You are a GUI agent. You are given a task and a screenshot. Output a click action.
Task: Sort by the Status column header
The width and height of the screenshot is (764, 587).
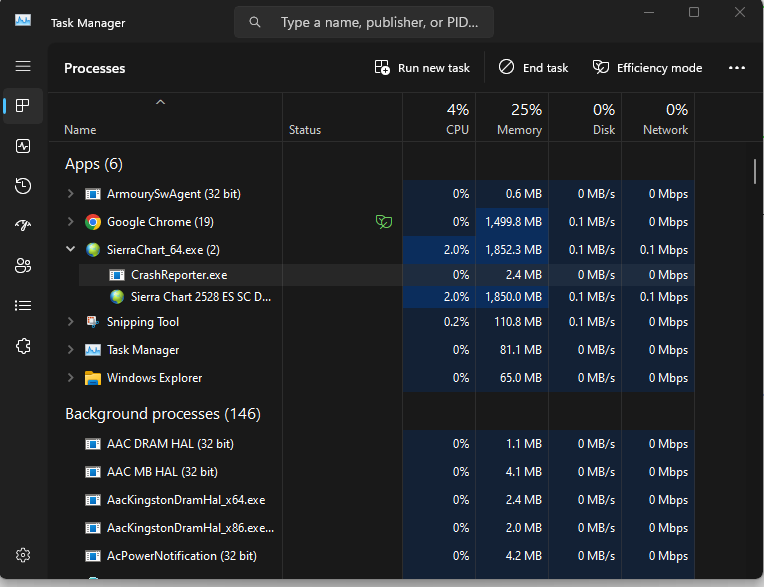[x=343, y=117]
